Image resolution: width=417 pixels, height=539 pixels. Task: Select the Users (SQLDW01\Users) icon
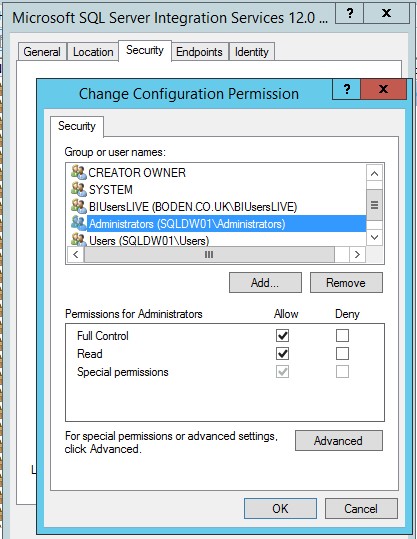[79, 240]
